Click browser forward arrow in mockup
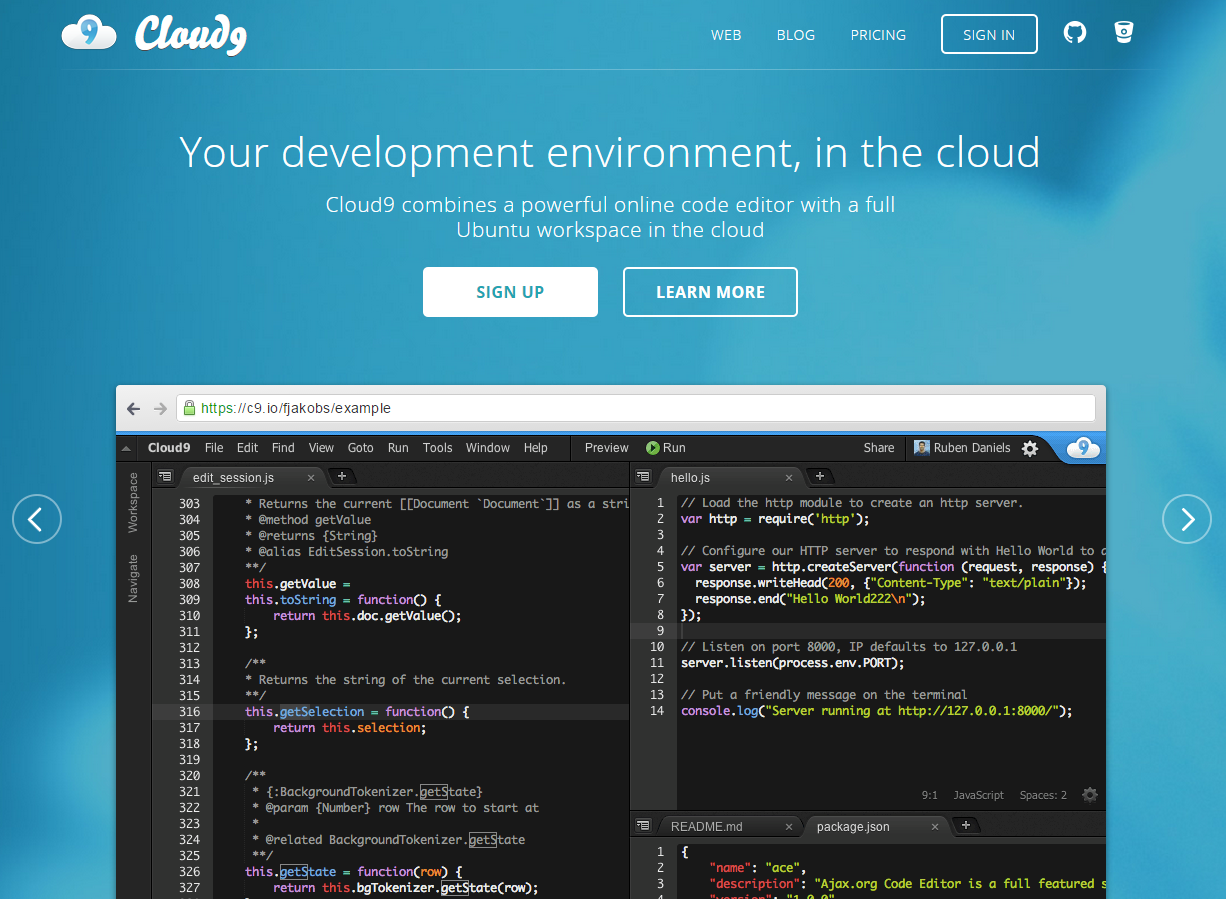The width and height of the screenshot is (1226, 899). coord(160,408)
